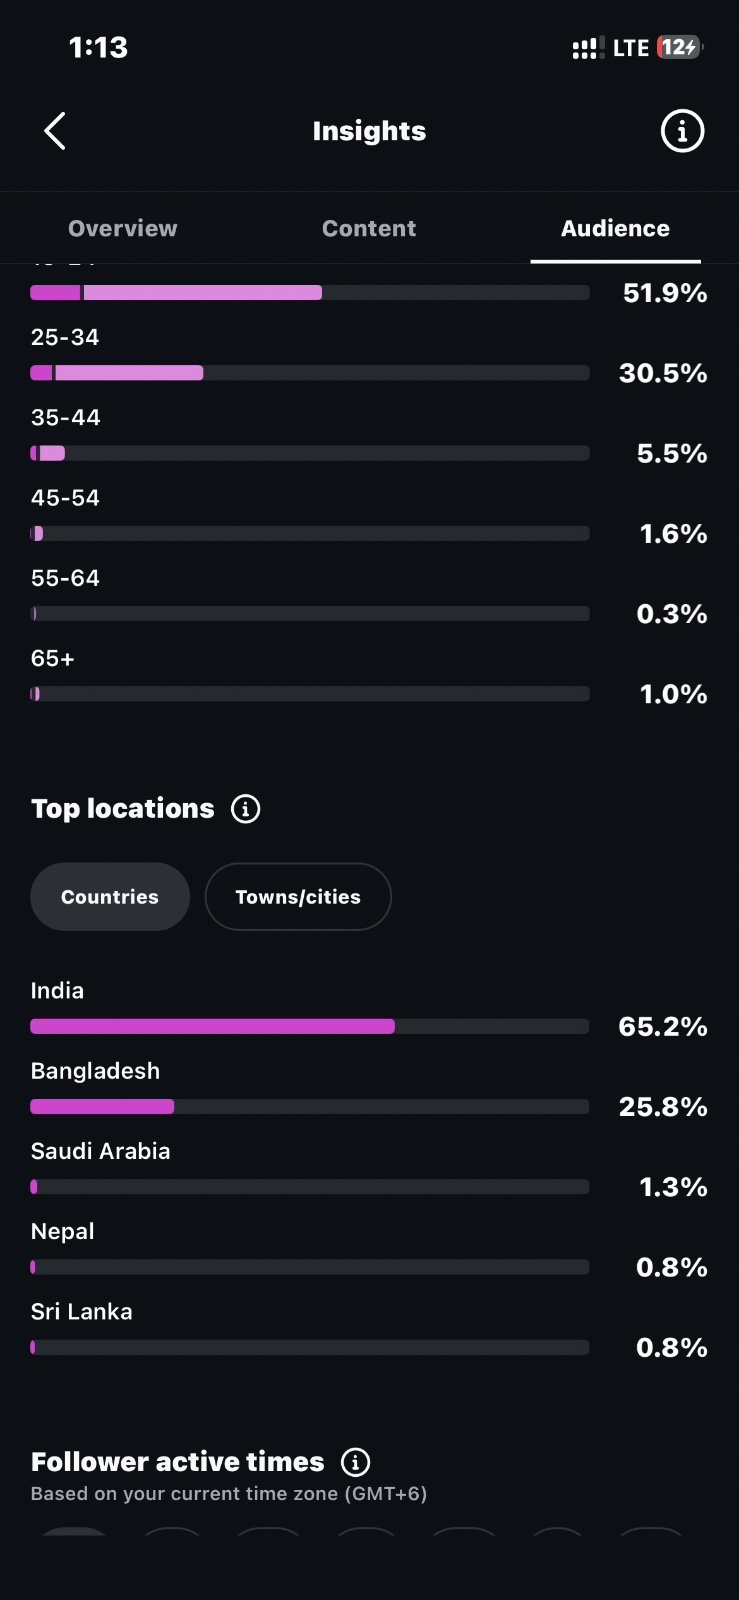Tap the Nepal location label

point(63,1231)
